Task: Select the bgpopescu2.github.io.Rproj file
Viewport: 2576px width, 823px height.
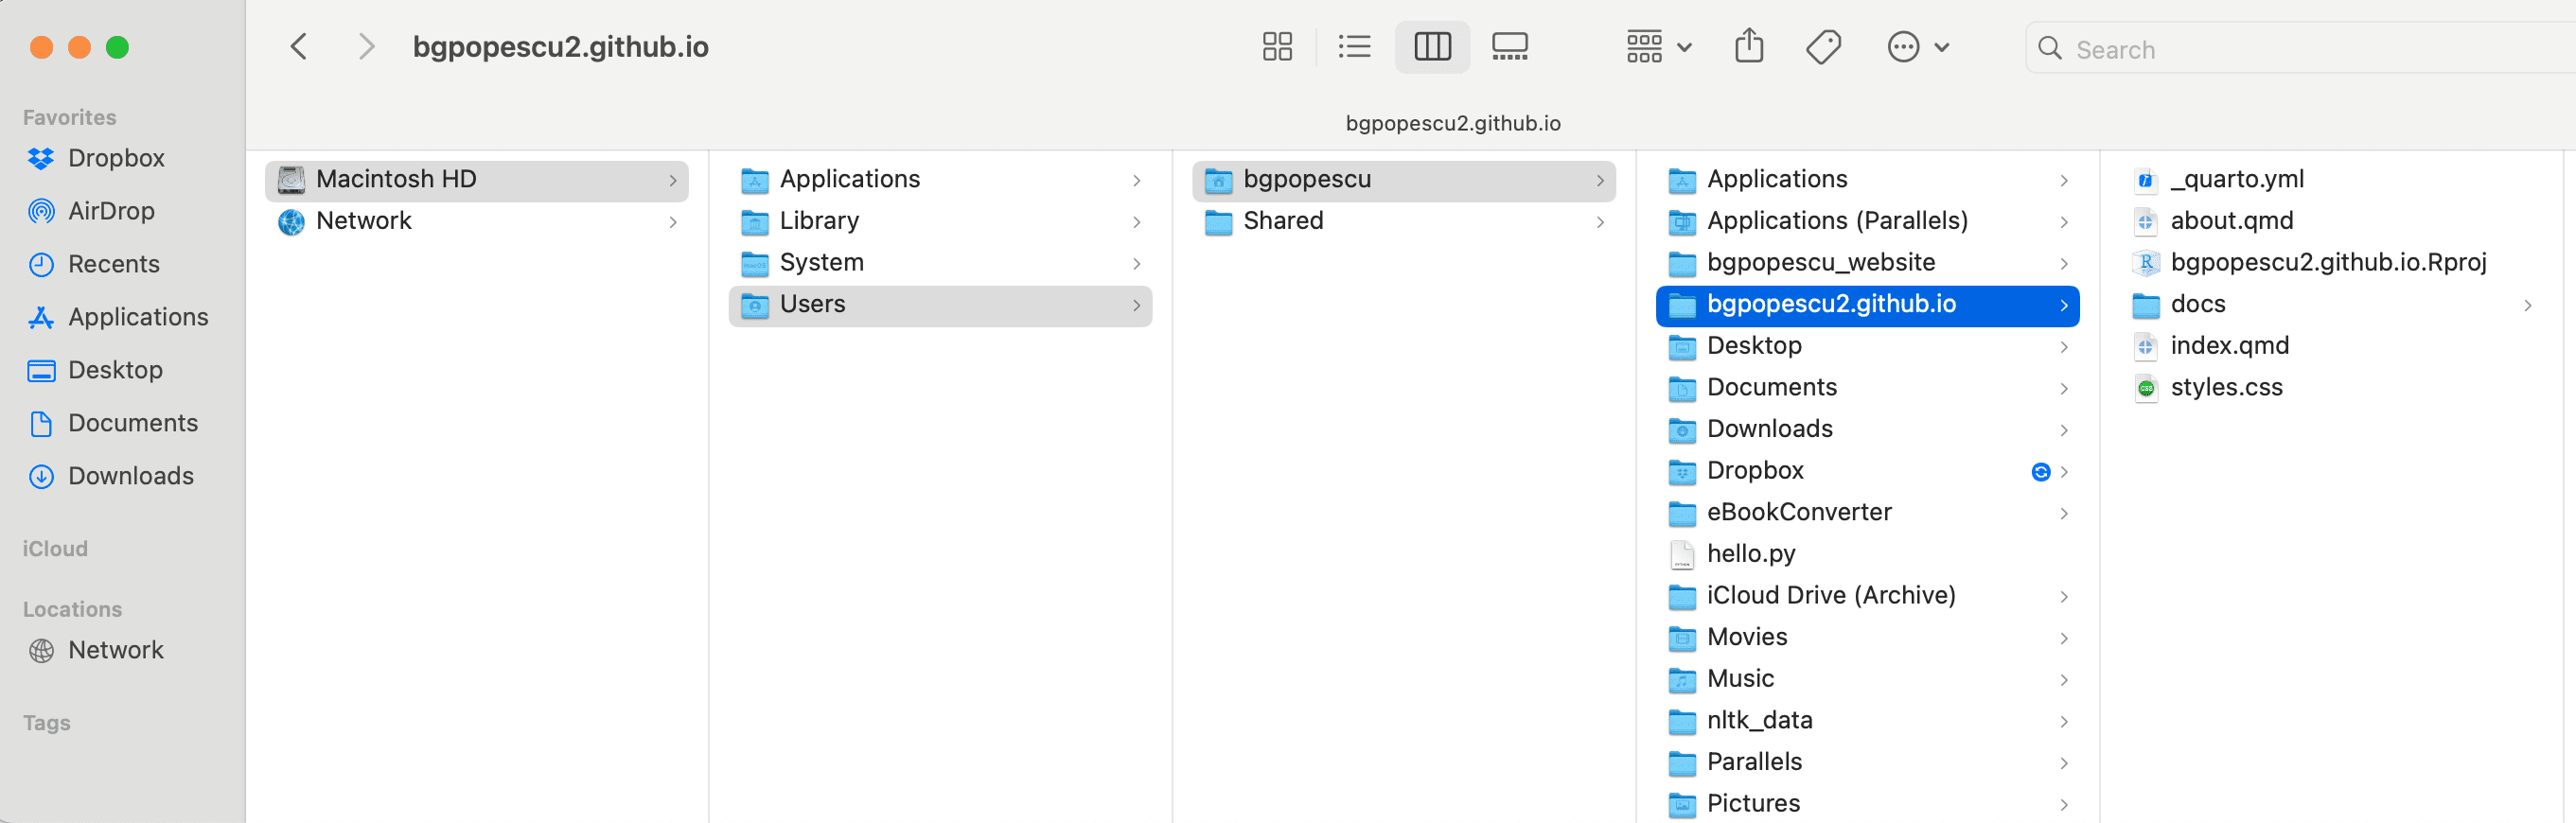Action: [x=2327, y=262]
